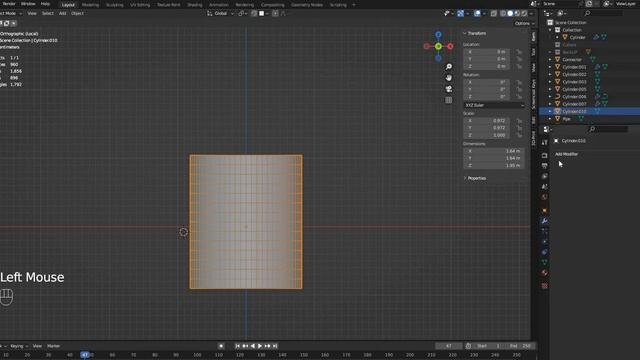Open the Window menu
The width and height of the screenshot is (640, 360).
[x=28, y=4]
